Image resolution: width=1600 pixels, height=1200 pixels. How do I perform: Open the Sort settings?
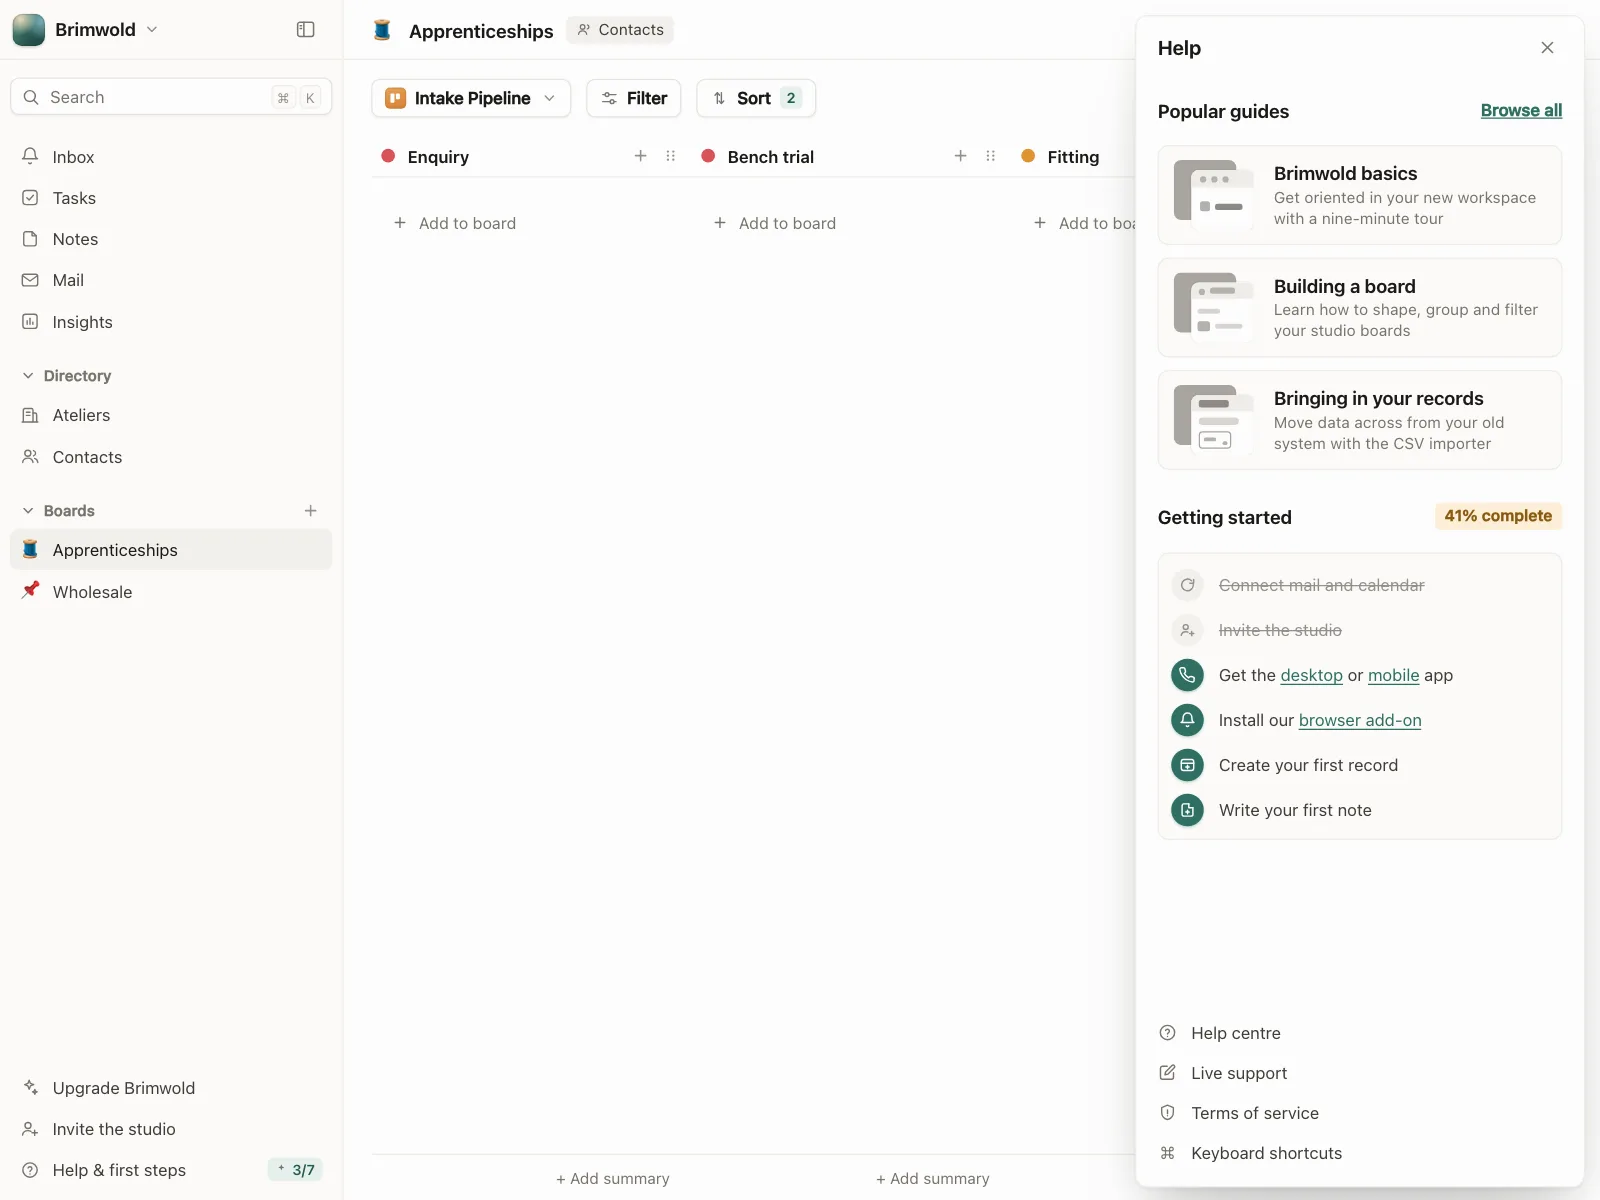pos(756,98)
